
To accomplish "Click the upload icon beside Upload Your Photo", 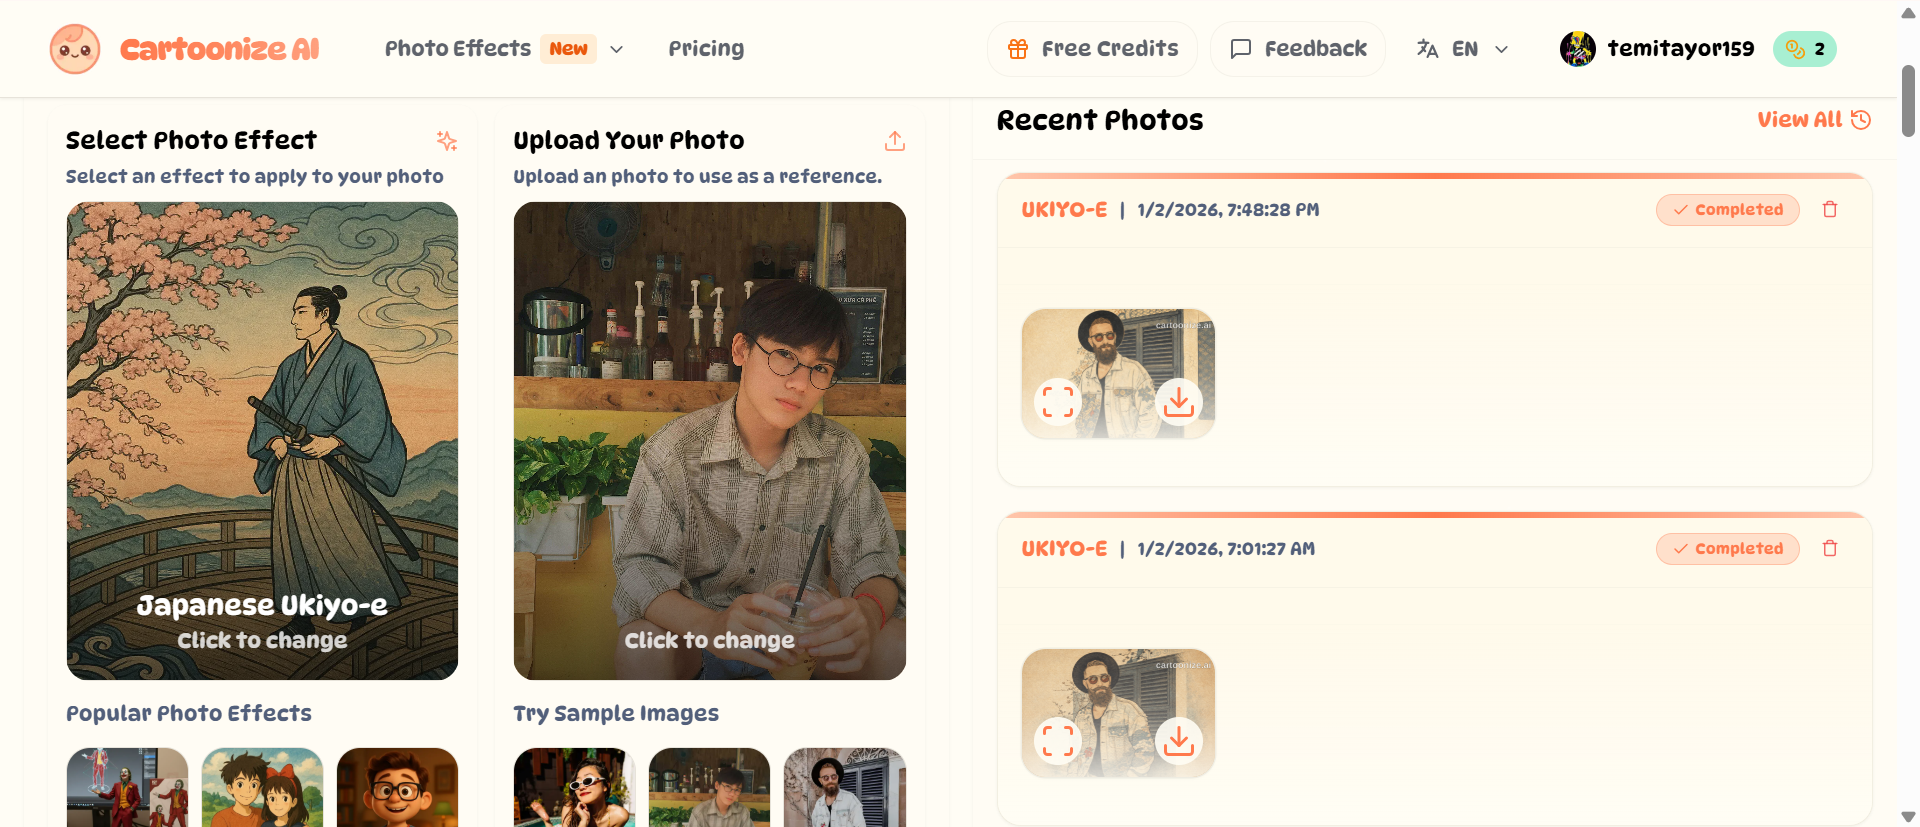I will (x=895, y=141).
